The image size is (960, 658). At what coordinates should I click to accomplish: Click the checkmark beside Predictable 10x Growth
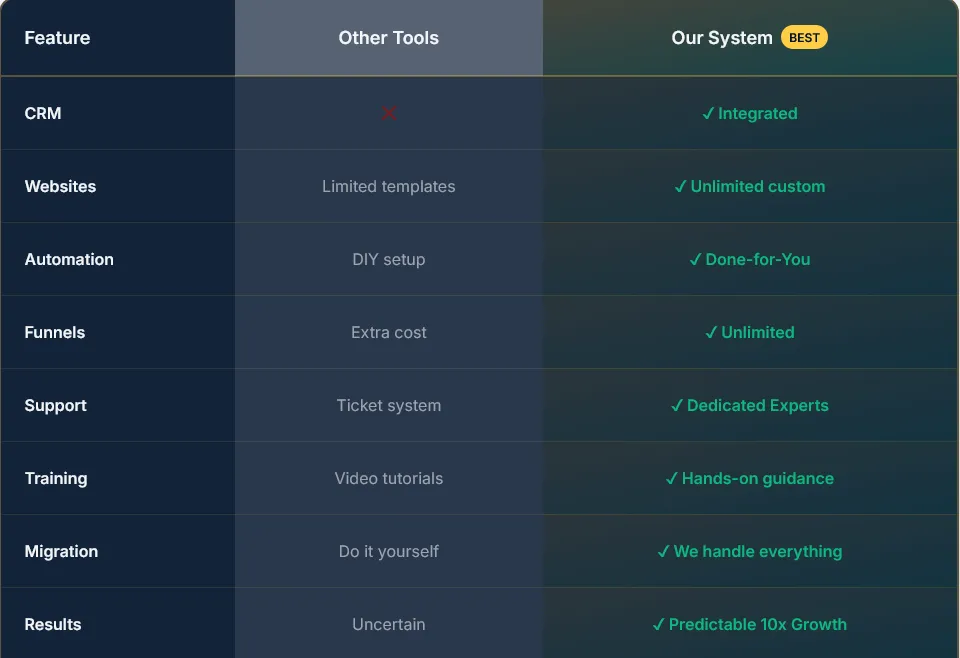659,625
